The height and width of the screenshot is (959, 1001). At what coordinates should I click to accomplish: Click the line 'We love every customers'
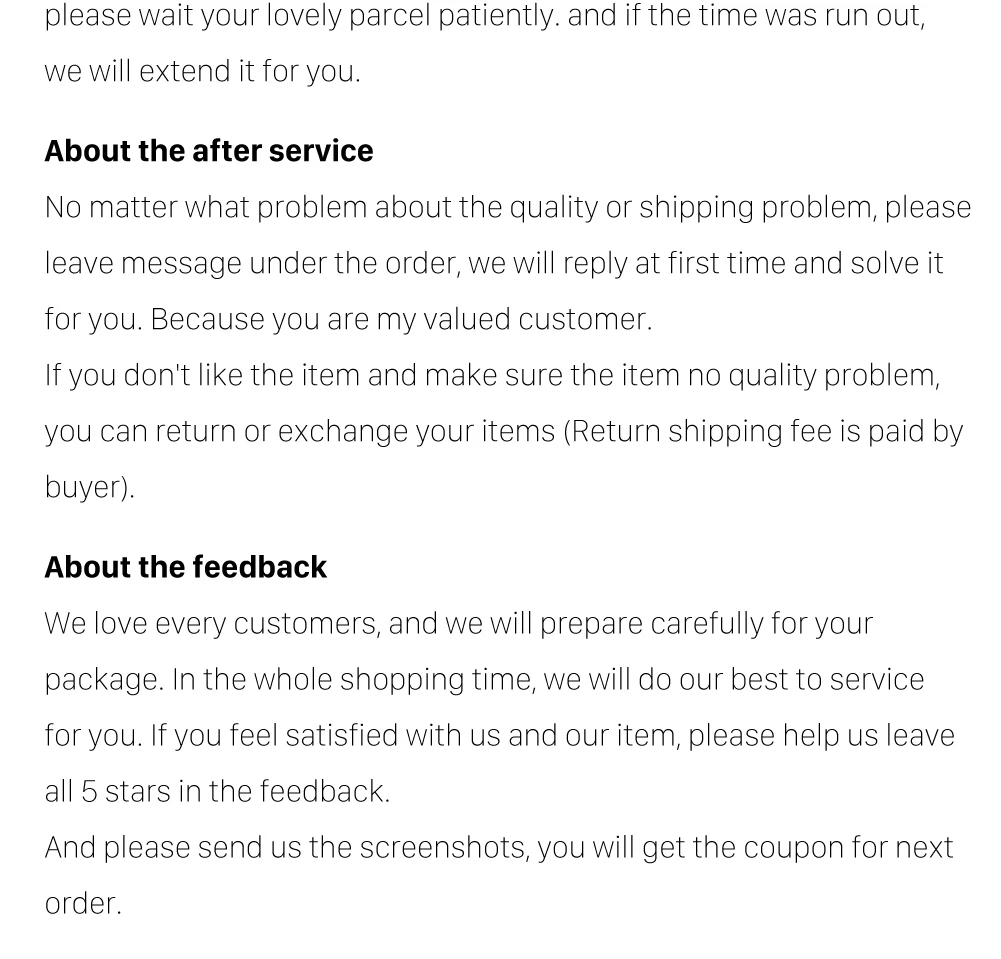click(x=458, y=624)
